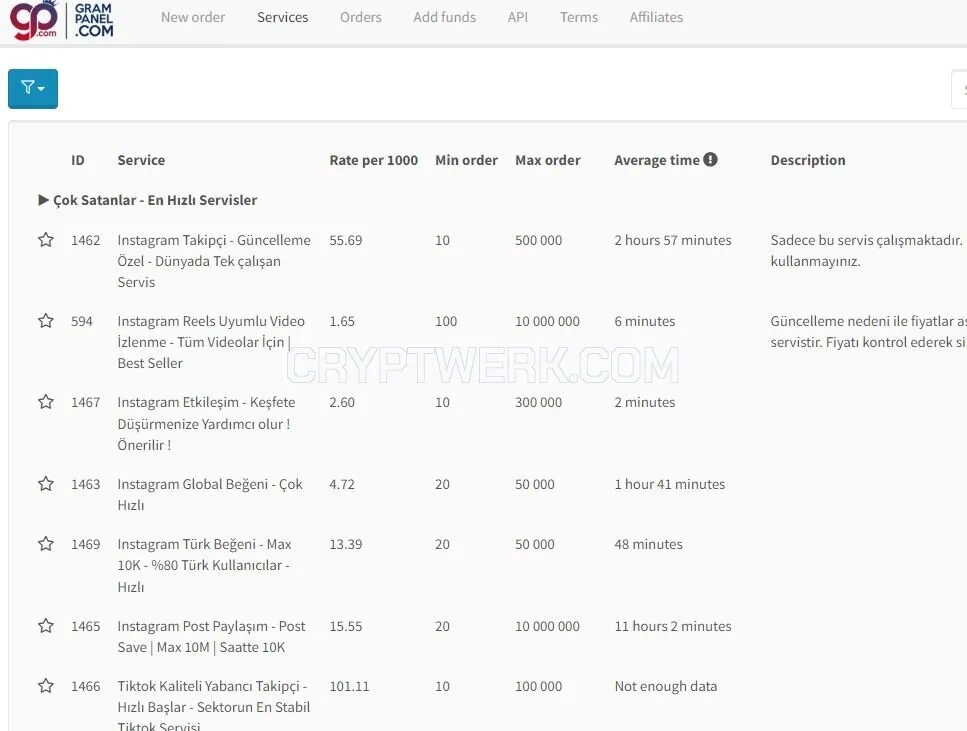The image size is (967, 731).
Task: Click the Max order column header
Action: point(548,160)
